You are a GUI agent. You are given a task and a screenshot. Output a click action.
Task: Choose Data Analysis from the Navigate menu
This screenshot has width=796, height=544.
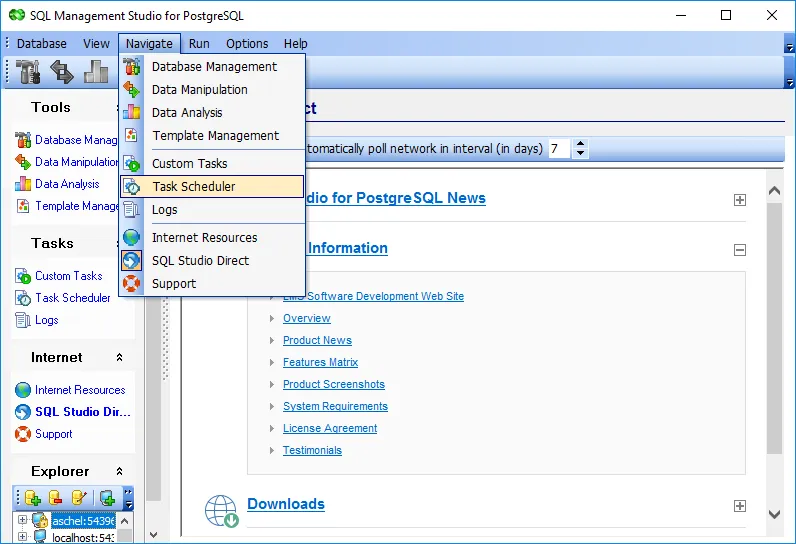pos(212,113)
